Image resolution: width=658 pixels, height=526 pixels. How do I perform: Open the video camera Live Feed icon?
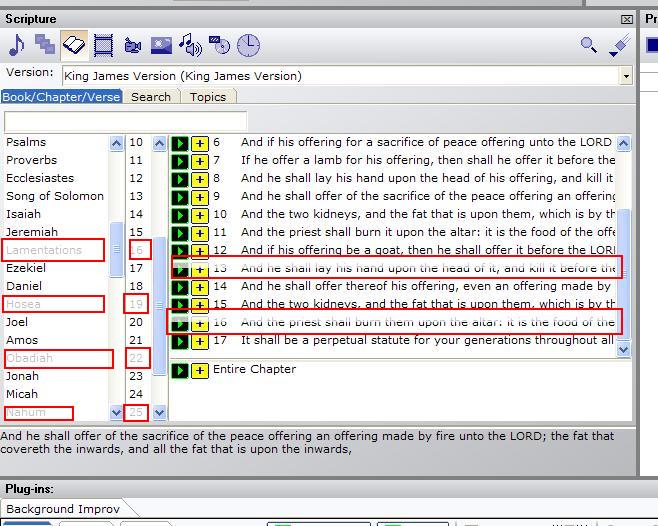click(x=132, y=45)
